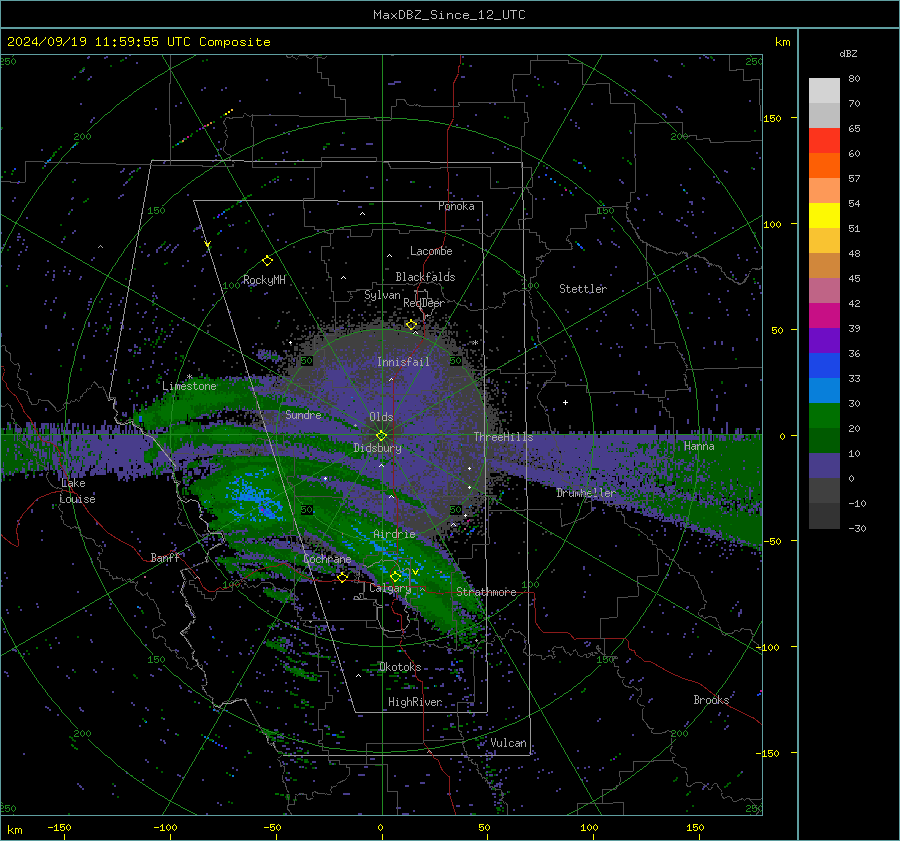Screen dimensions: 900x841
Task: Select the light blue 30-33 dBZ swatch
Action: [824, 391]
